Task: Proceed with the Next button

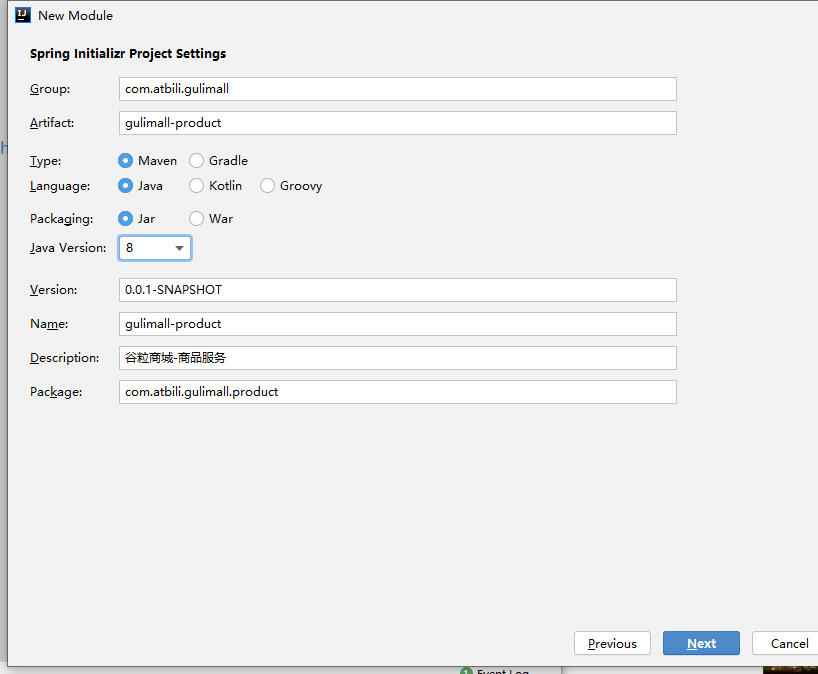Action: (x=701, y=643)
